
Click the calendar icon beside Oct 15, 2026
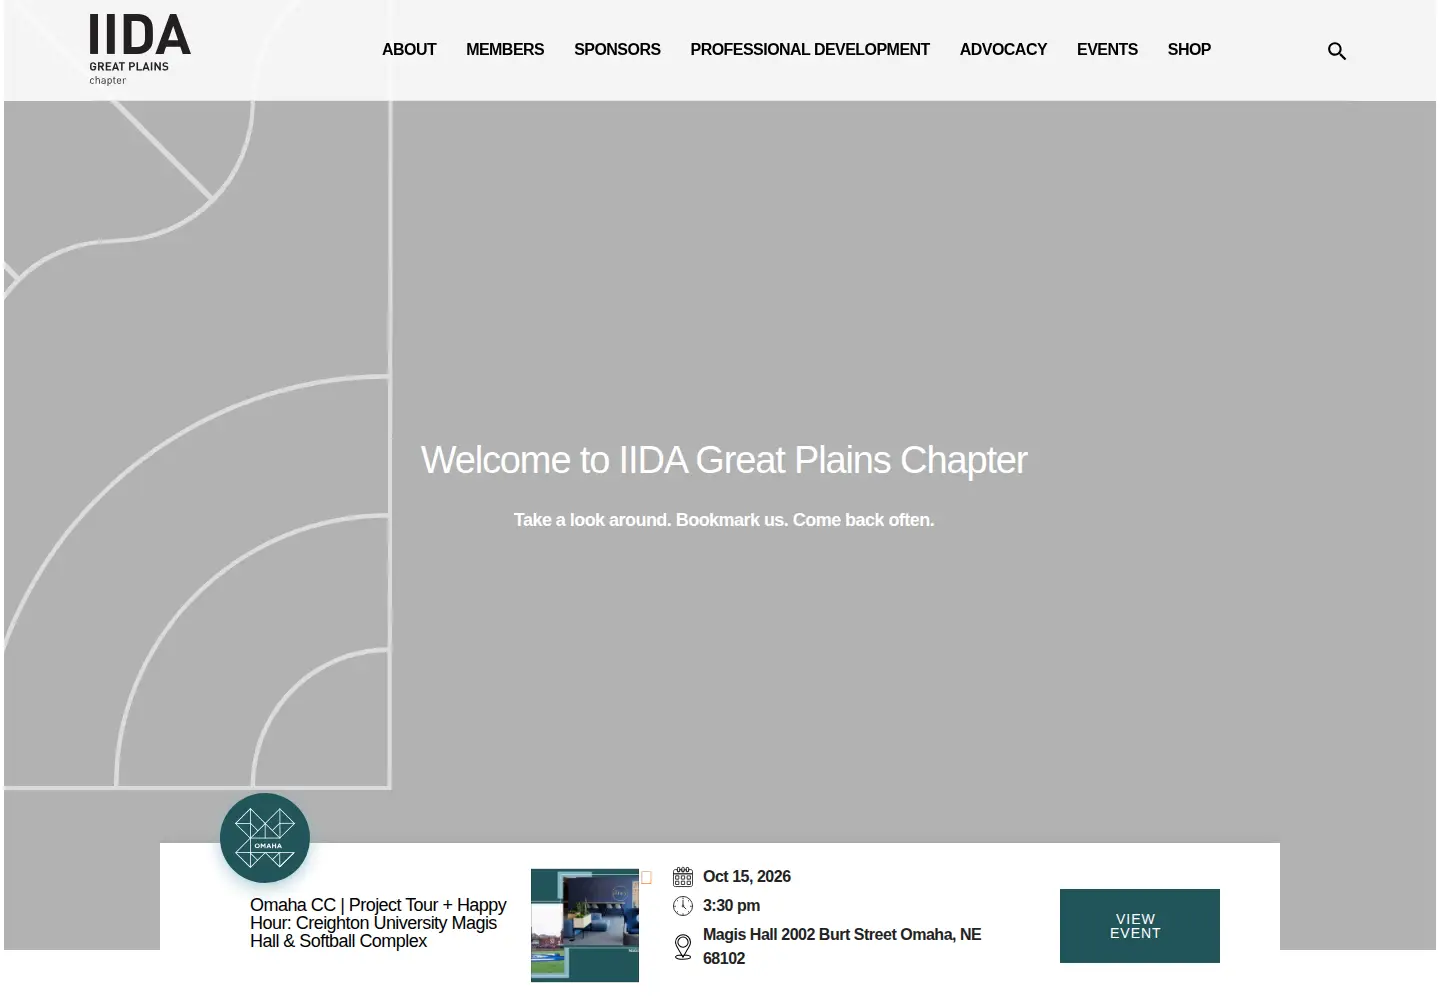[683, 877]
